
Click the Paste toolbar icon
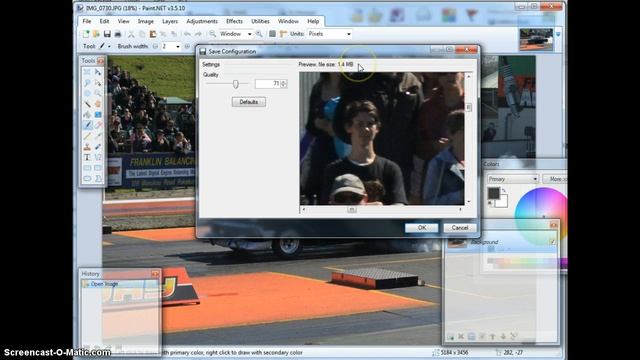(x=153, y=34)
